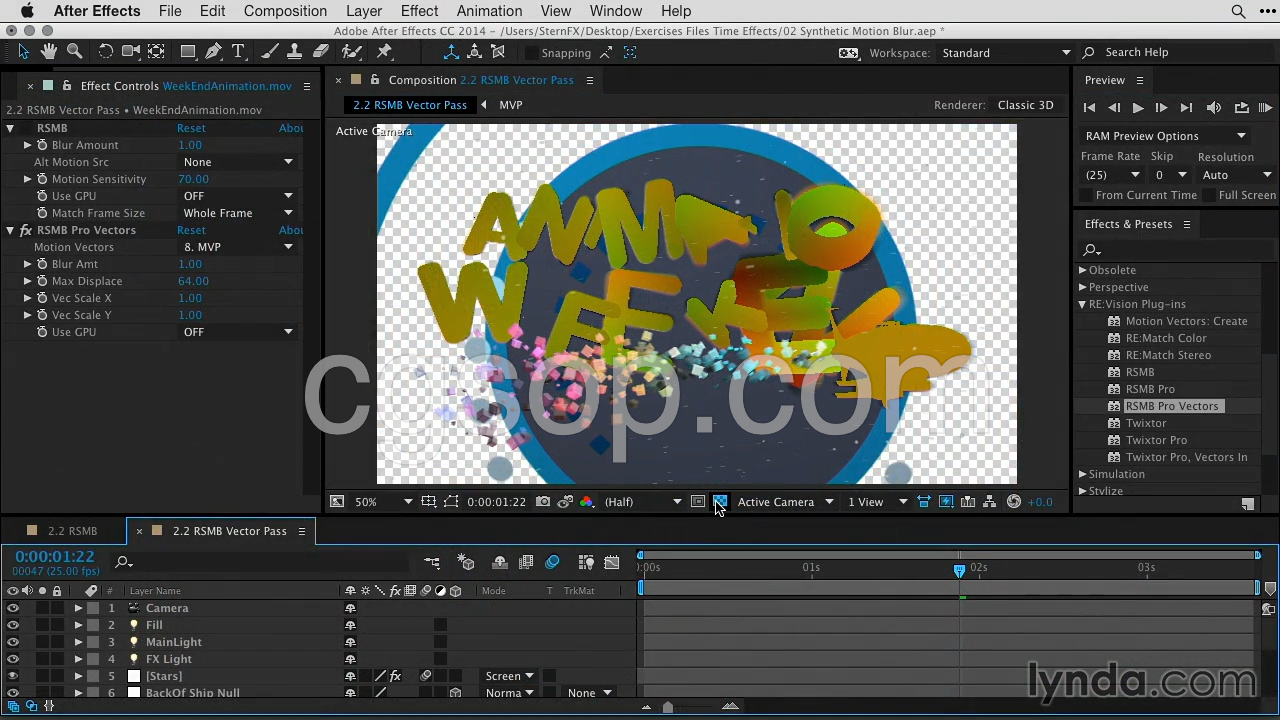Select the Horizontal Type tool

[239, 52]
